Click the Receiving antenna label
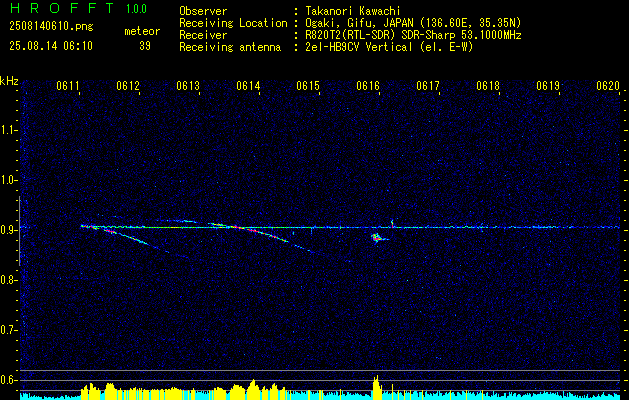Viewport: 629px width, 400px height. pyautogui.click(x=230, y=47)
